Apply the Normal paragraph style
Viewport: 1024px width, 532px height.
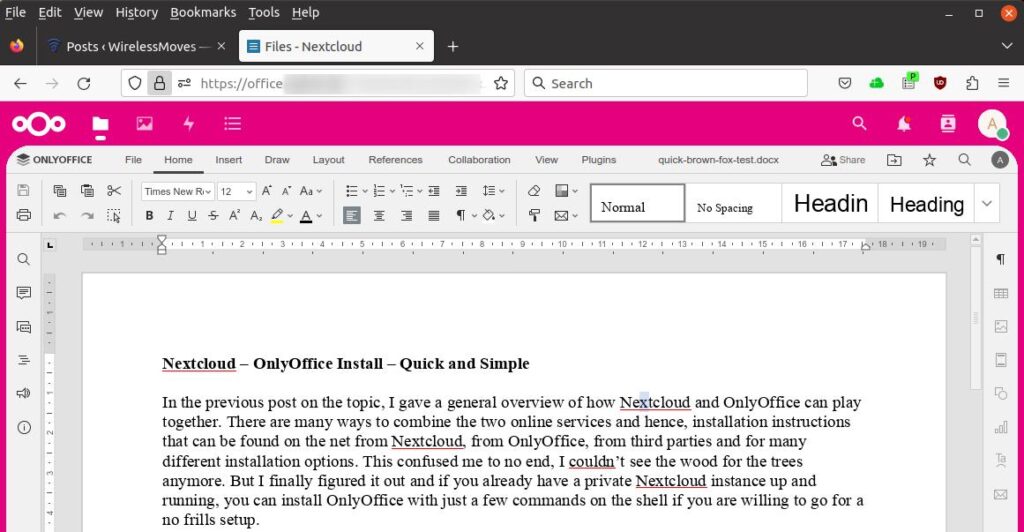pos(637,203)
